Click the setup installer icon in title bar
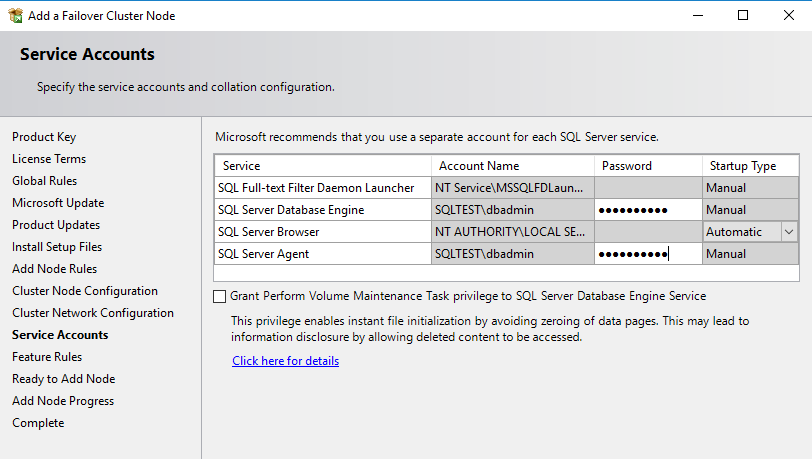Screen dimensions: 812x459 point(16,16)
